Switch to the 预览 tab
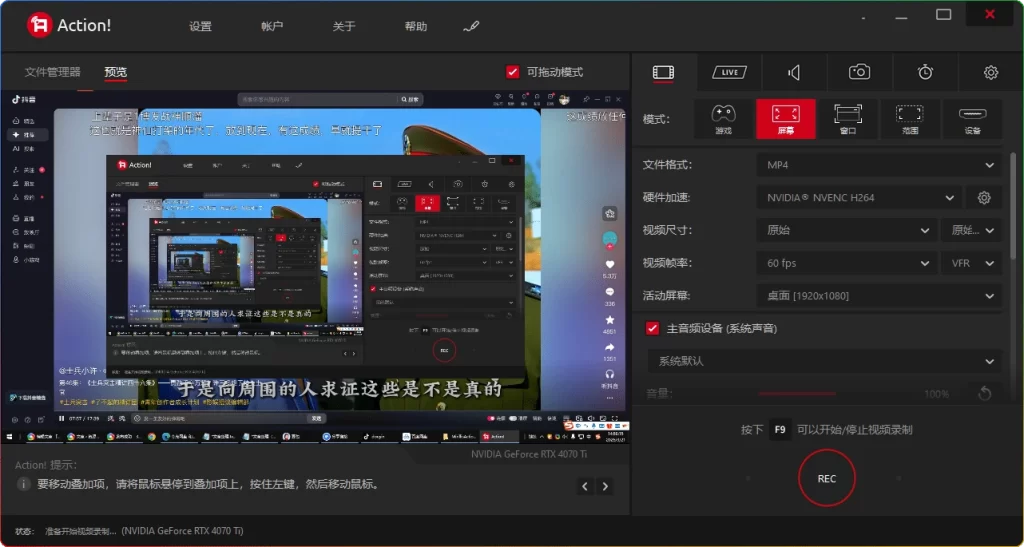Viewport: 1024px width, 547px height. [116, 72]
